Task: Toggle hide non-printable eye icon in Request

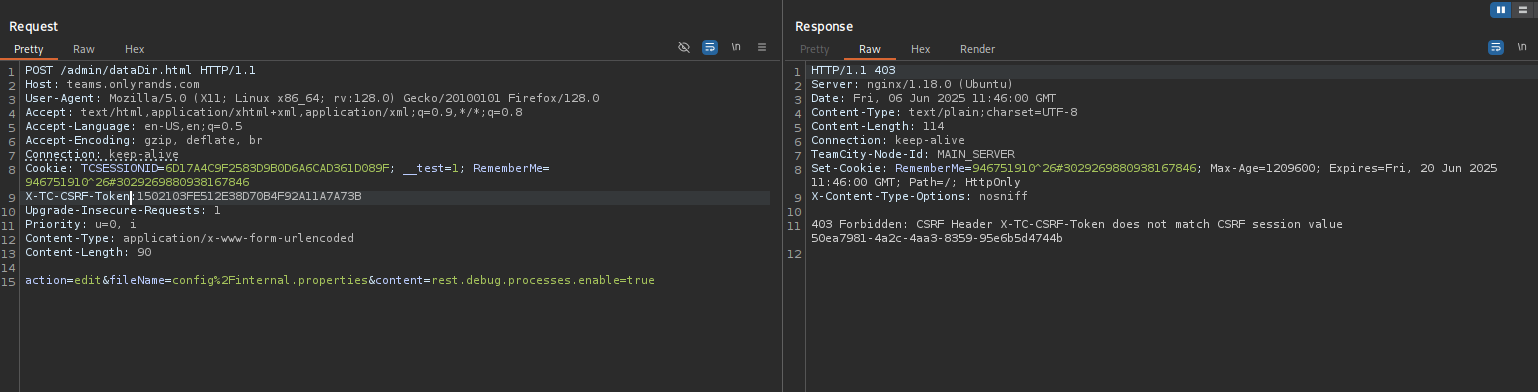Action: point(684,47)
